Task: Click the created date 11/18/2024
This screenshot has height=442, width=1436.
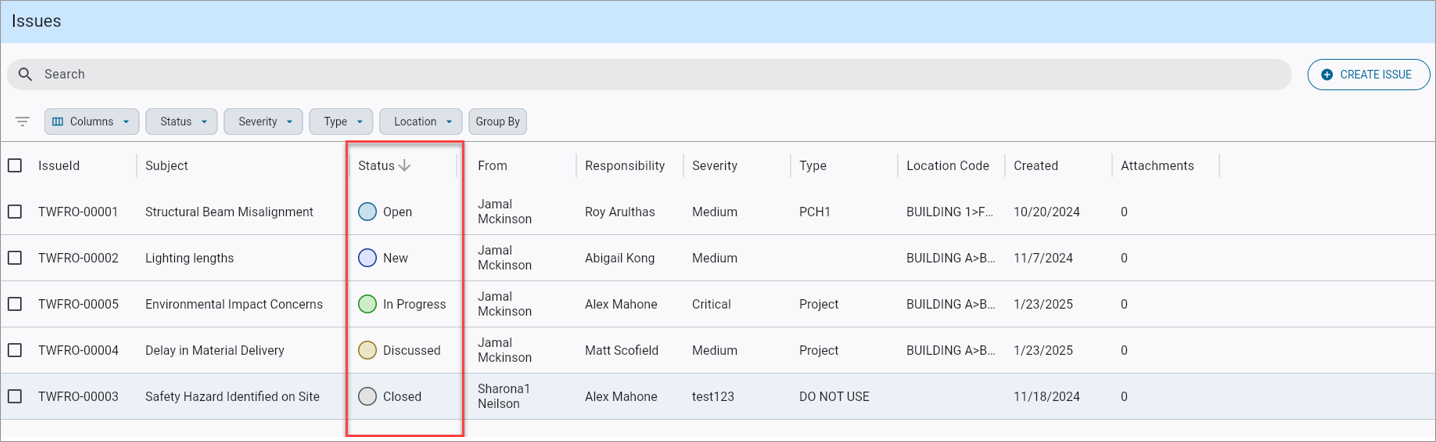Action: point(1046,396)
